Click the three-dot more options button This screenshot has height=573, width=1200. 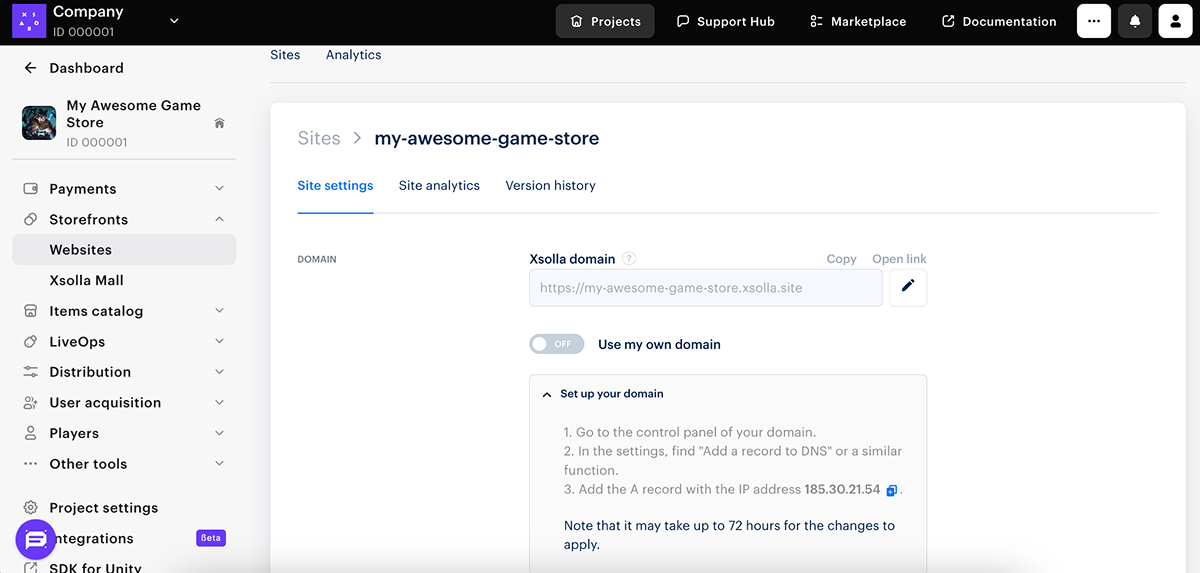tap(1093, 21)
